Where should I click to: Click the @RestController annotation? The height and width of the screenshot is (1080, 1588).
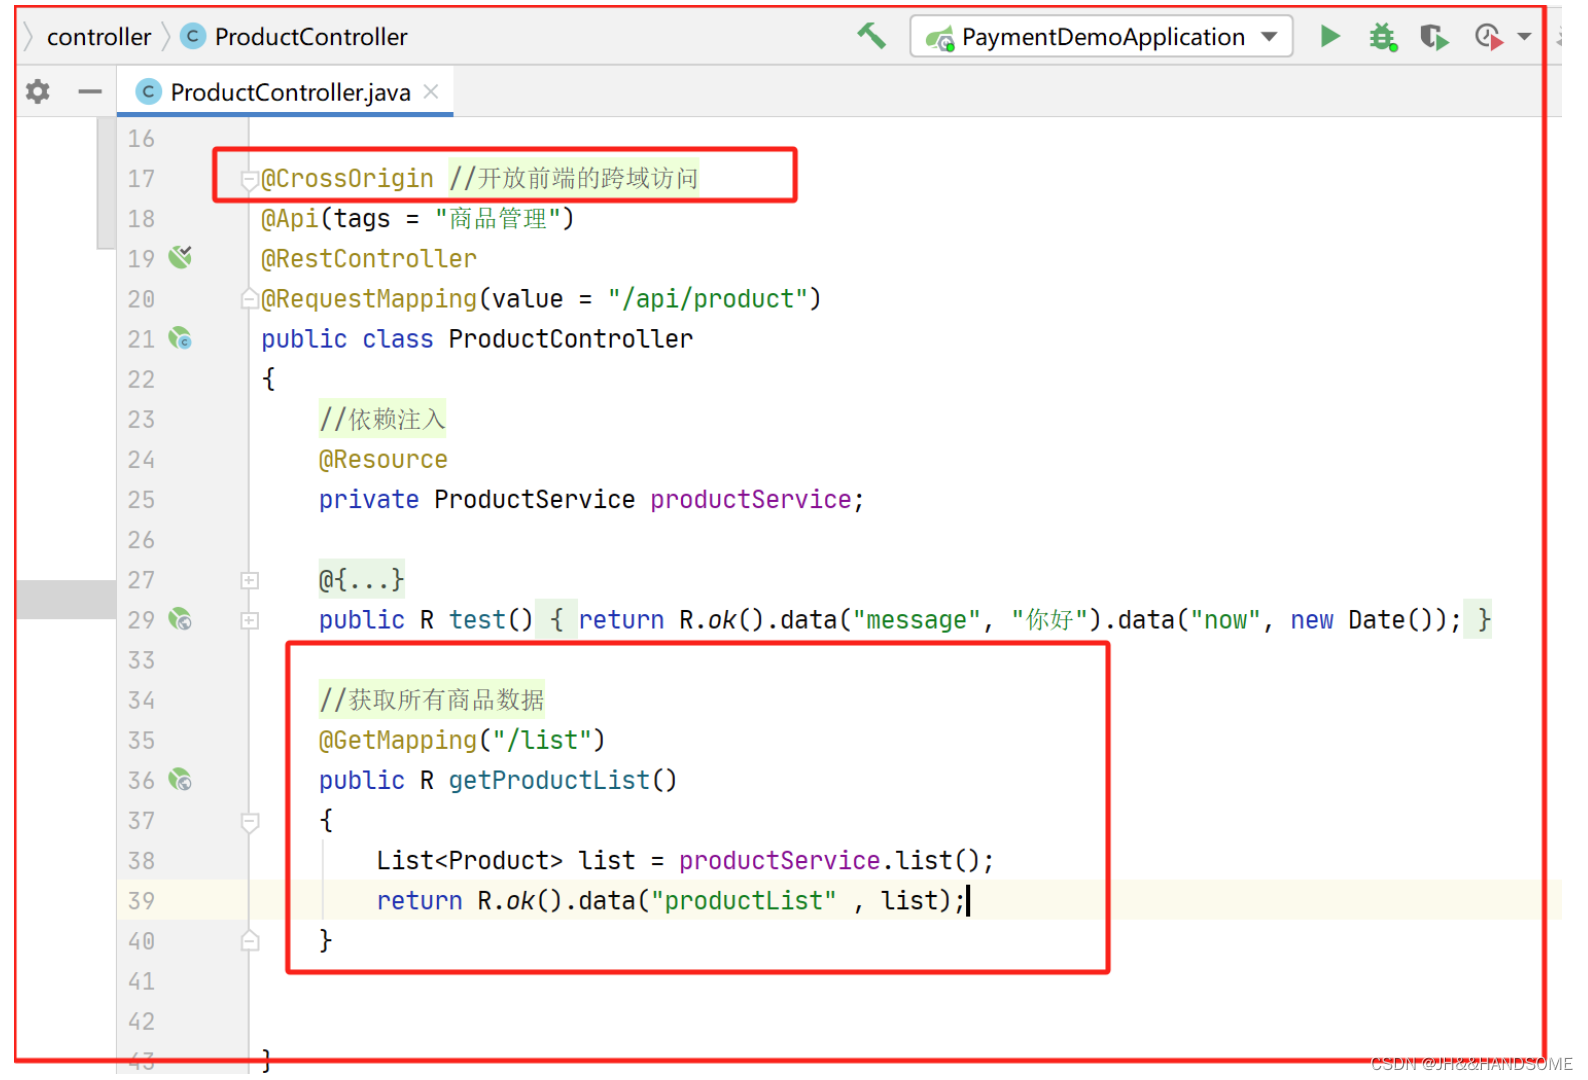(x=369, y=259)
